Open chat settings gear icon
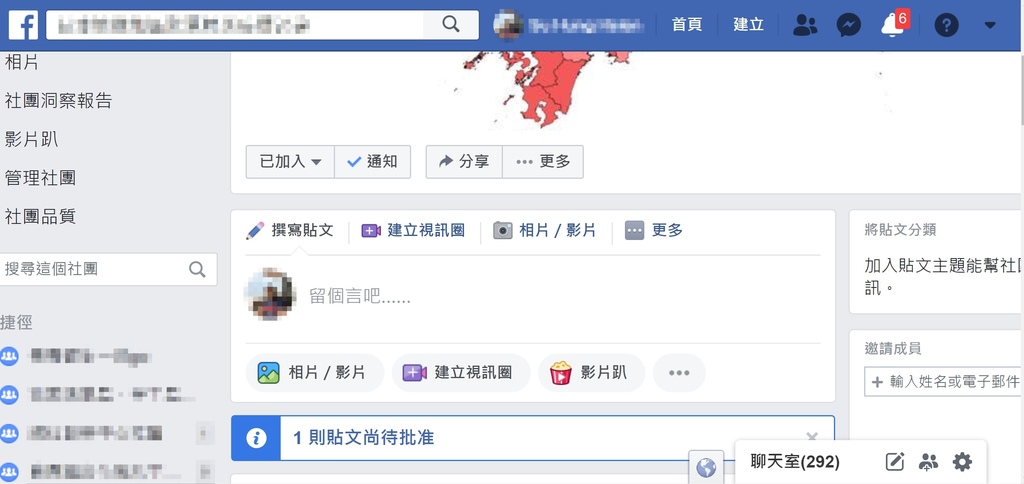 tap(962, 462)
